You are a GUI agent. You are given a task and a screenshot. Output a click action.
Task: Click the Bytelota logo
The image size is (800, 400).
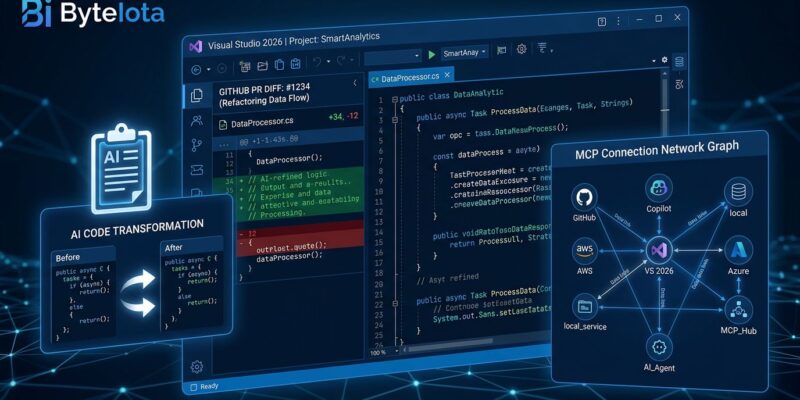[93, 14]
